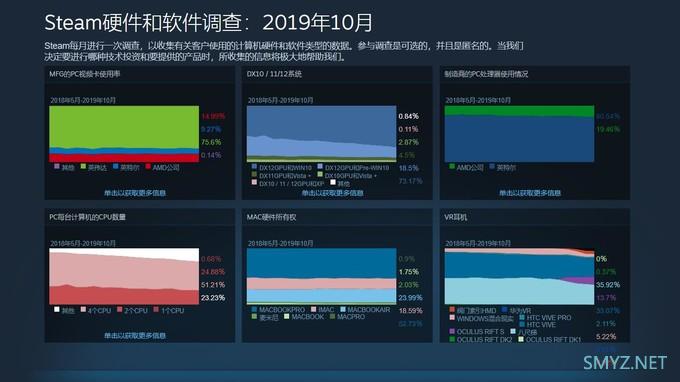This screenshot has width=680, height=382.
Task: Click the 23.23% value in CPU panel
Action: tap(213, 298)
